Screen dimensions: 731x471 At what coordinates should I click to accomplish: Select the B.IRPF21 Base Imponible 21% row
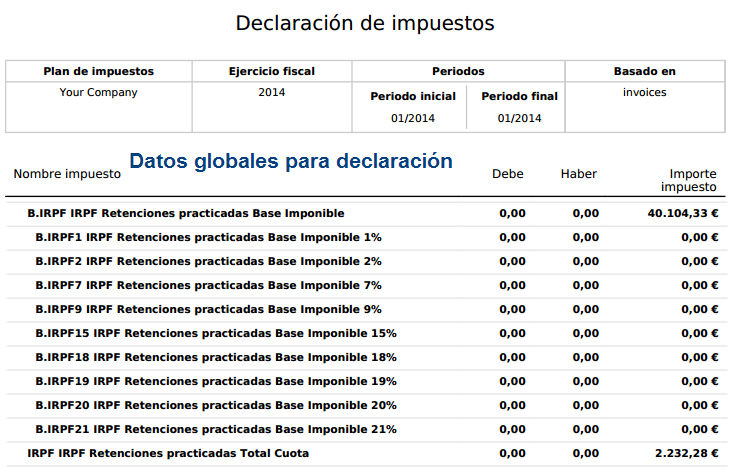(x=215, y=430)
